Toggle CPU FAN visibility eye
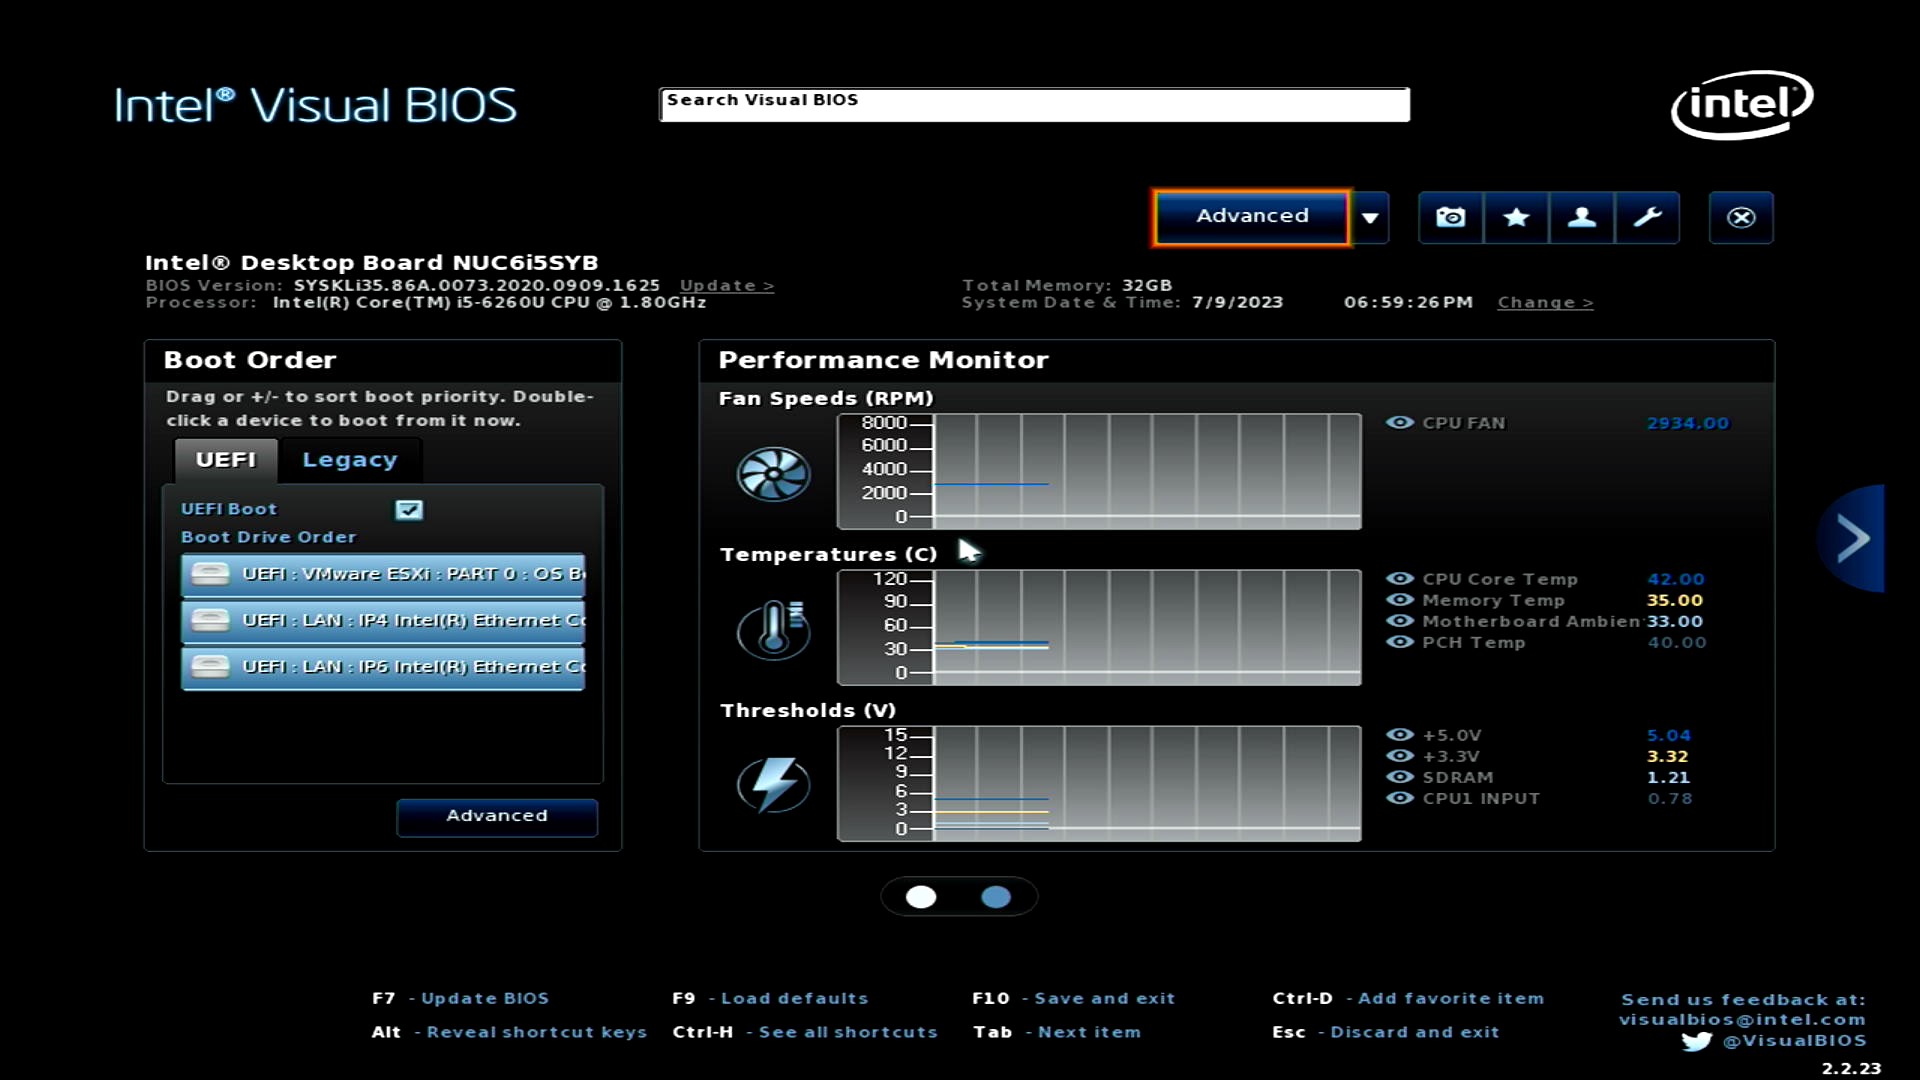1920x1080 pixels. [x=1400, y=423]
